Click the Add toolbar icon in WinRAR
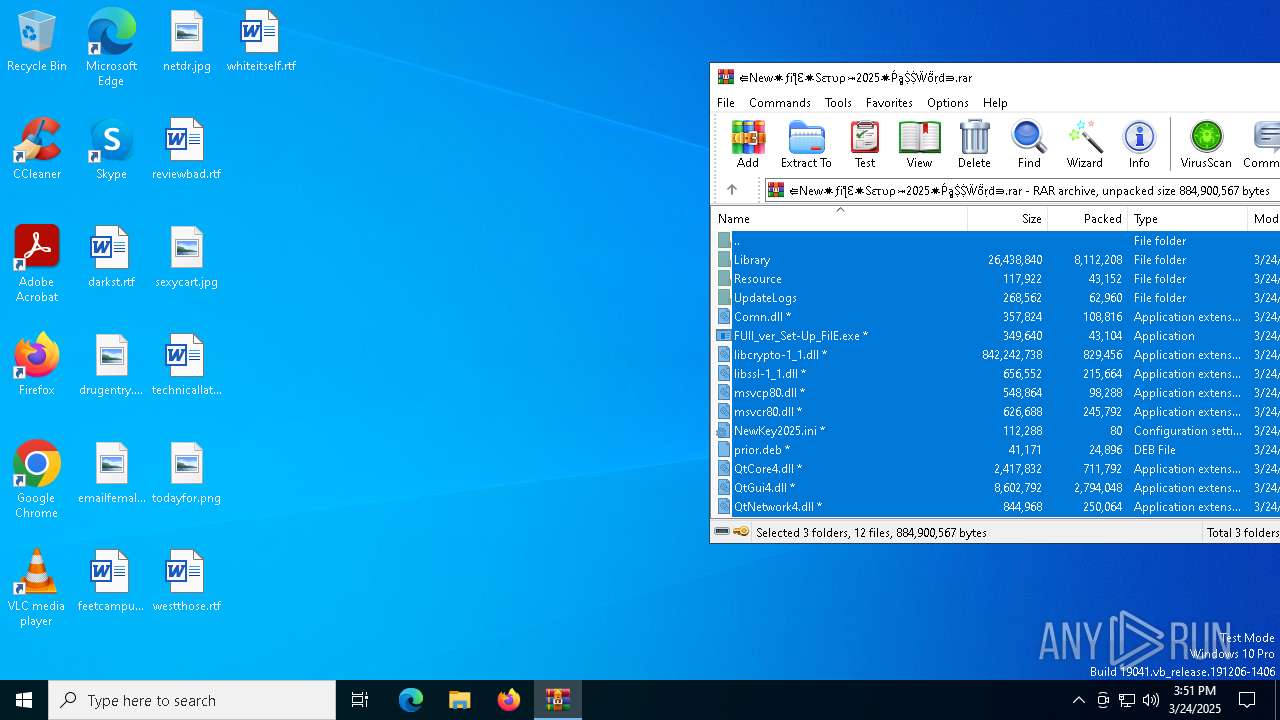Image resolution: width=1280 pixels, height=720 pixels. click(x=748, y=144)
